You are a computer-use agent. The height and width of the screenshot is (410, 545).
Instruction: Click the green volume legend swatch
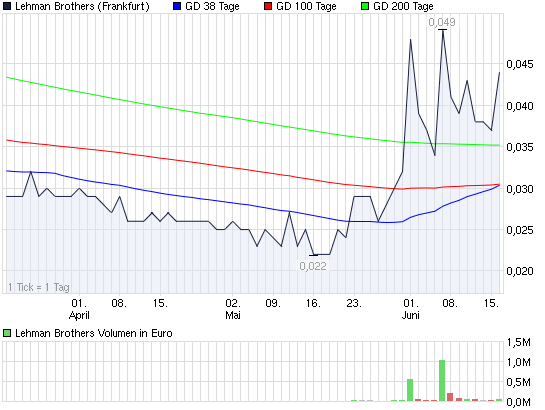click(7, 333)
